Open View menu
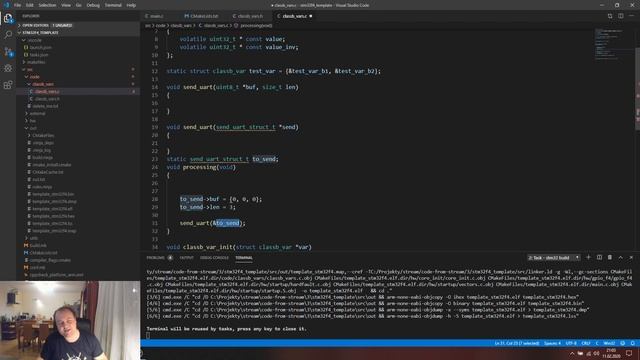640x360 pixels. coord(66,5)
